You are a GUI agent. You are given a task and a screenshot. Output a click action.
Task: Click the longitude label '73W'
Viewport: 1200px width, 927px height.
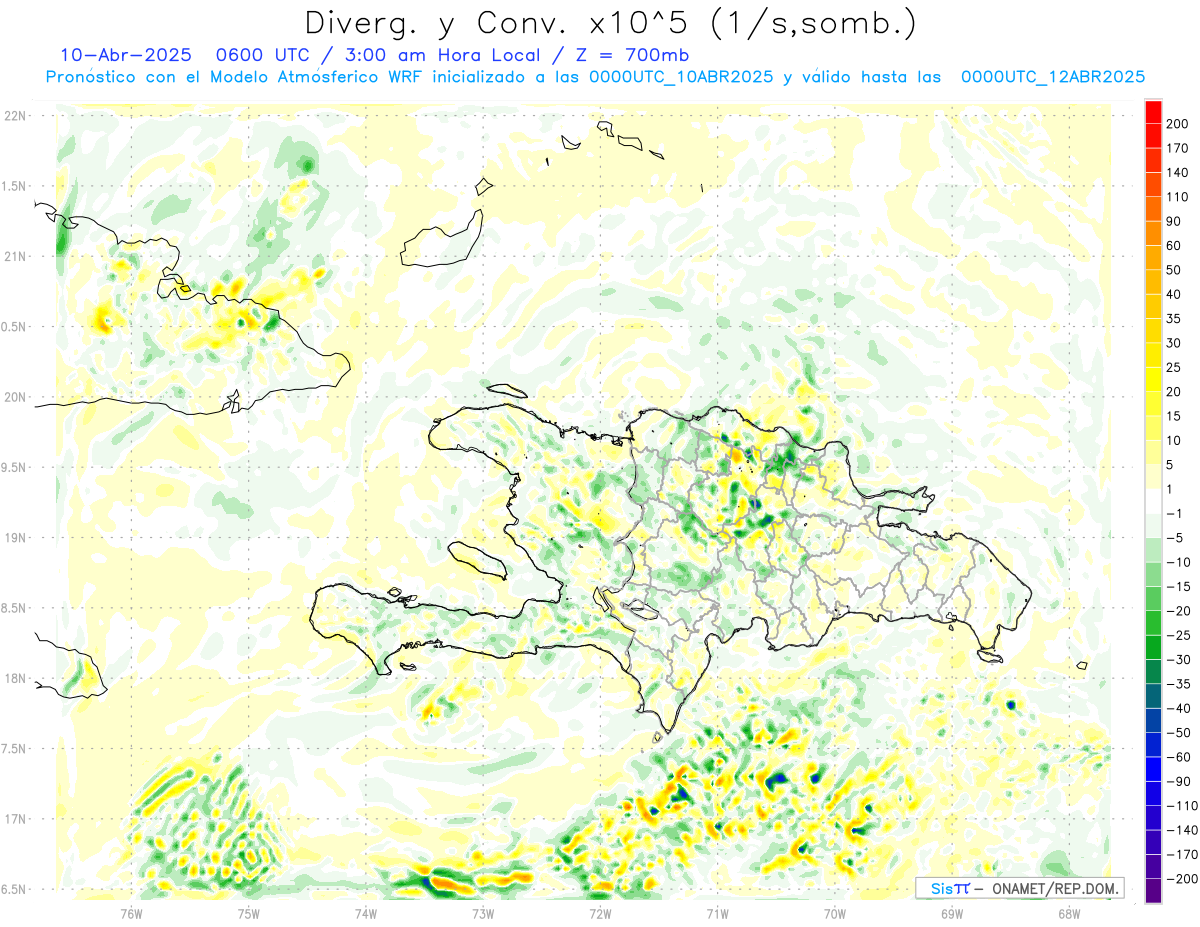tap(483, 913)
